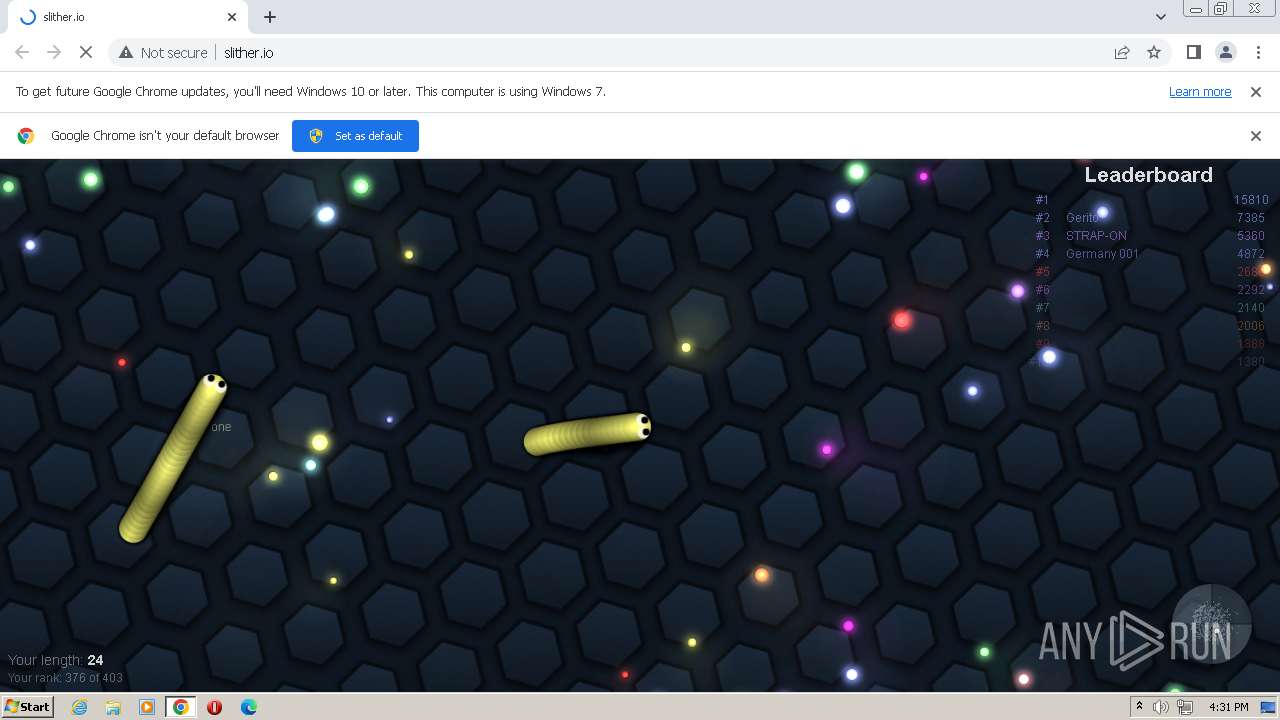Launch Internet Explorer from taskbar
This screenshot has width=1280, height=720.
pyautogui.click(x=79, y=707)
